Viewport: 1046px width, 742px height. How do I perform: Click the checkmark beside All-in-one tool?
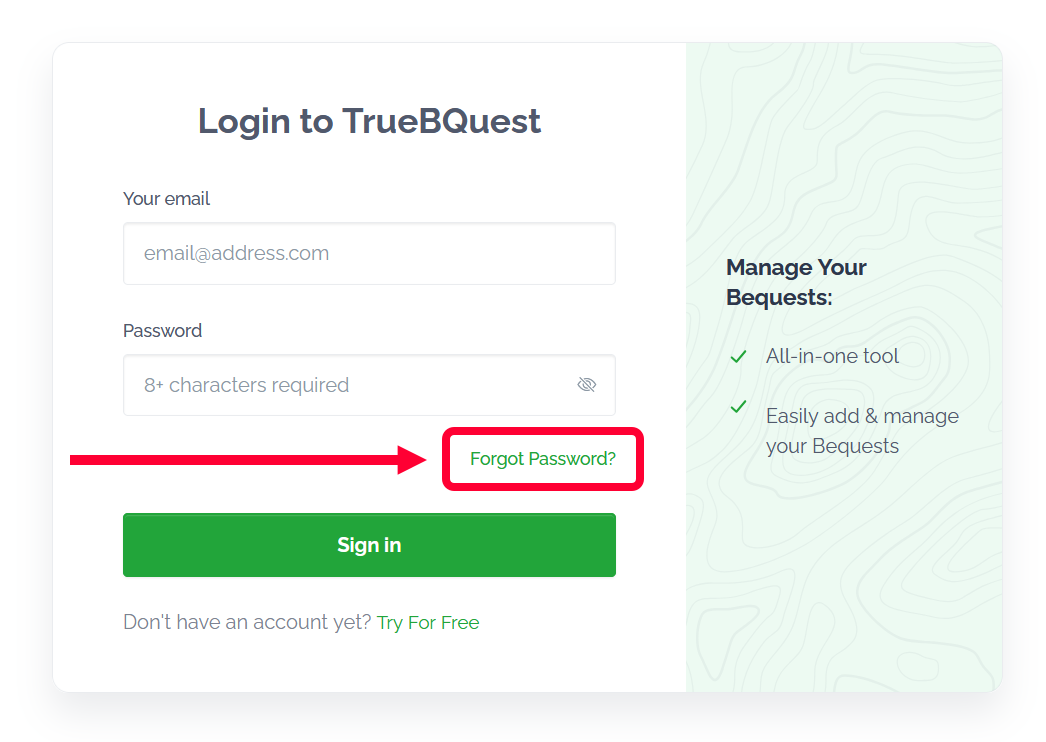coord(739,357)
